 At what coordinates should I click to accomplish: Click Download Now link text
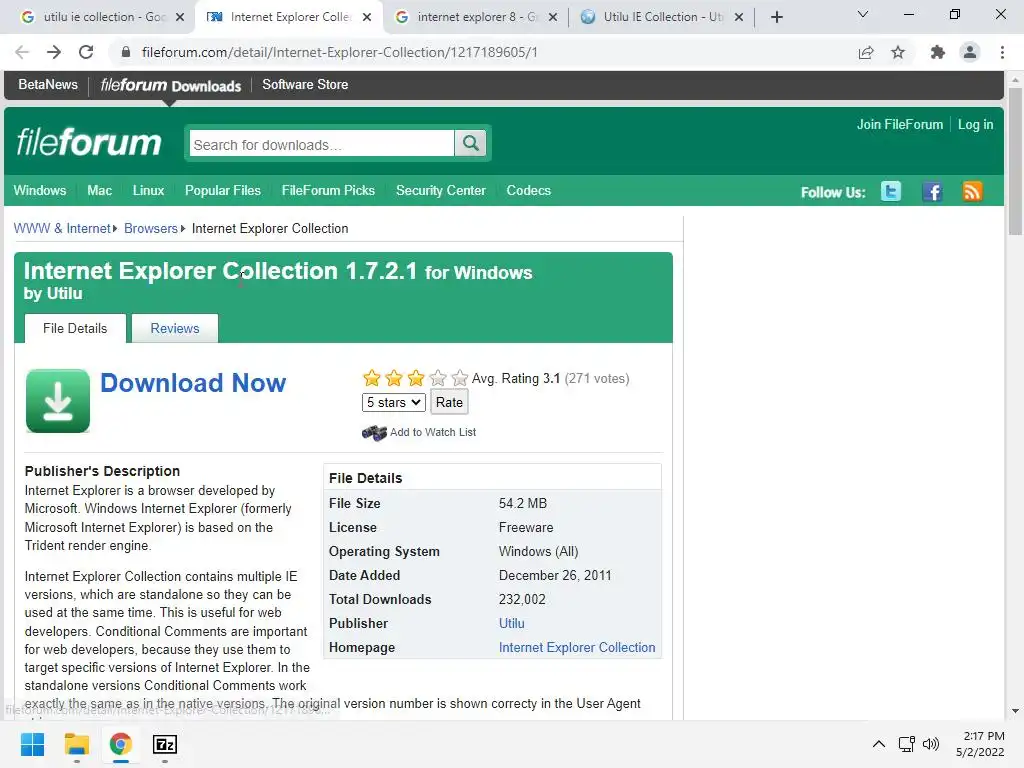pos(193,383)
